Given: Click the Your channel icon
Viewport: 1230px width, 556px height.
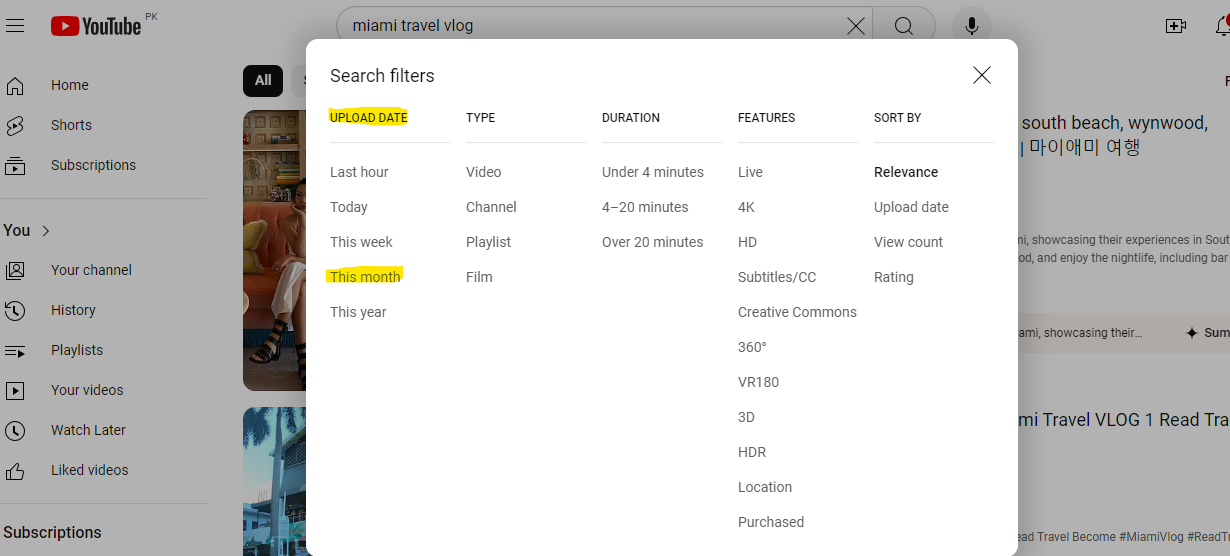Looking at the screenshot, I should tap(15, 270).
